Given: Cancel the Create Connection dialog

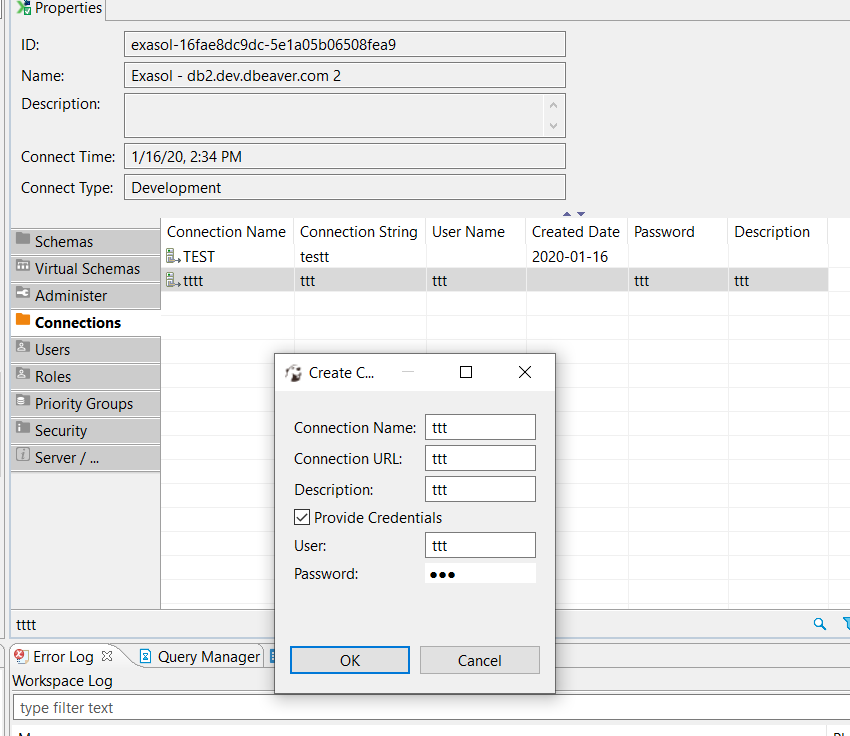Looking at the screenshot, I should point(479,660).
